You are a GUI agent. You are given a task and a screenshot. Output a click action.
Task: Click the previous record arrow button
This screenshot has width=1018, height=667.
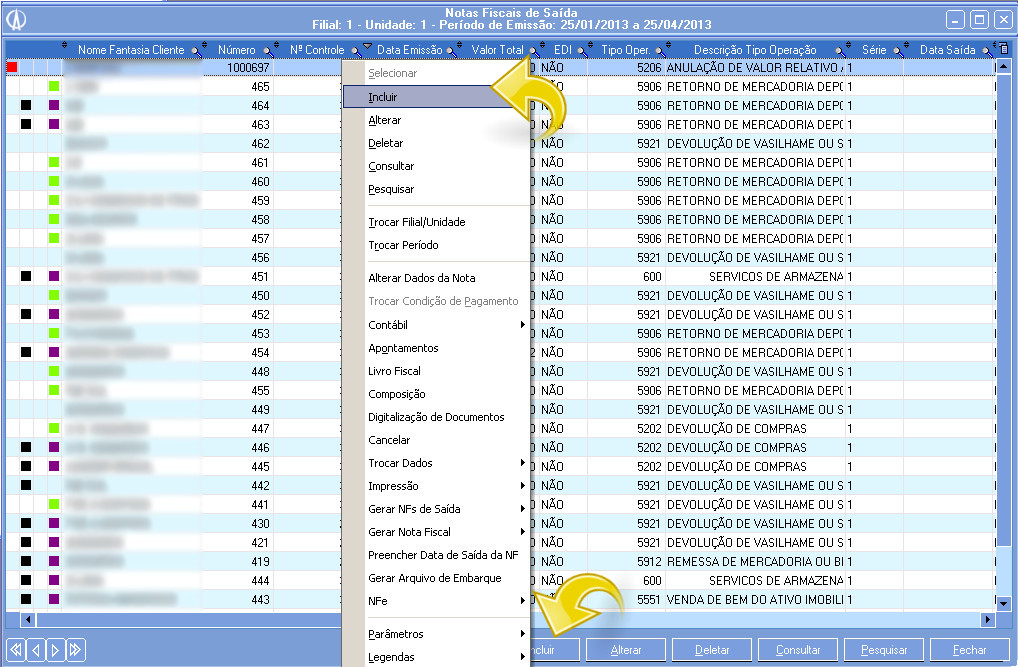36,650
